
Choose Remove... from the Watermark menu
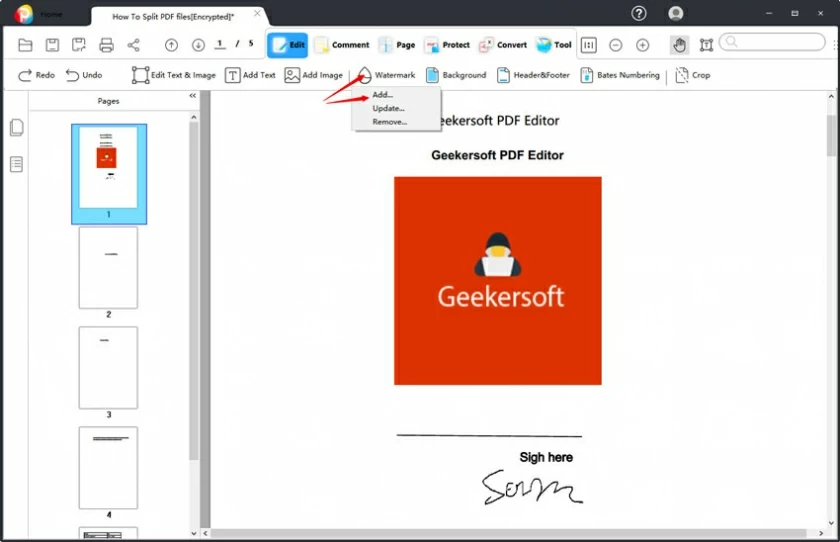[389, 122]
